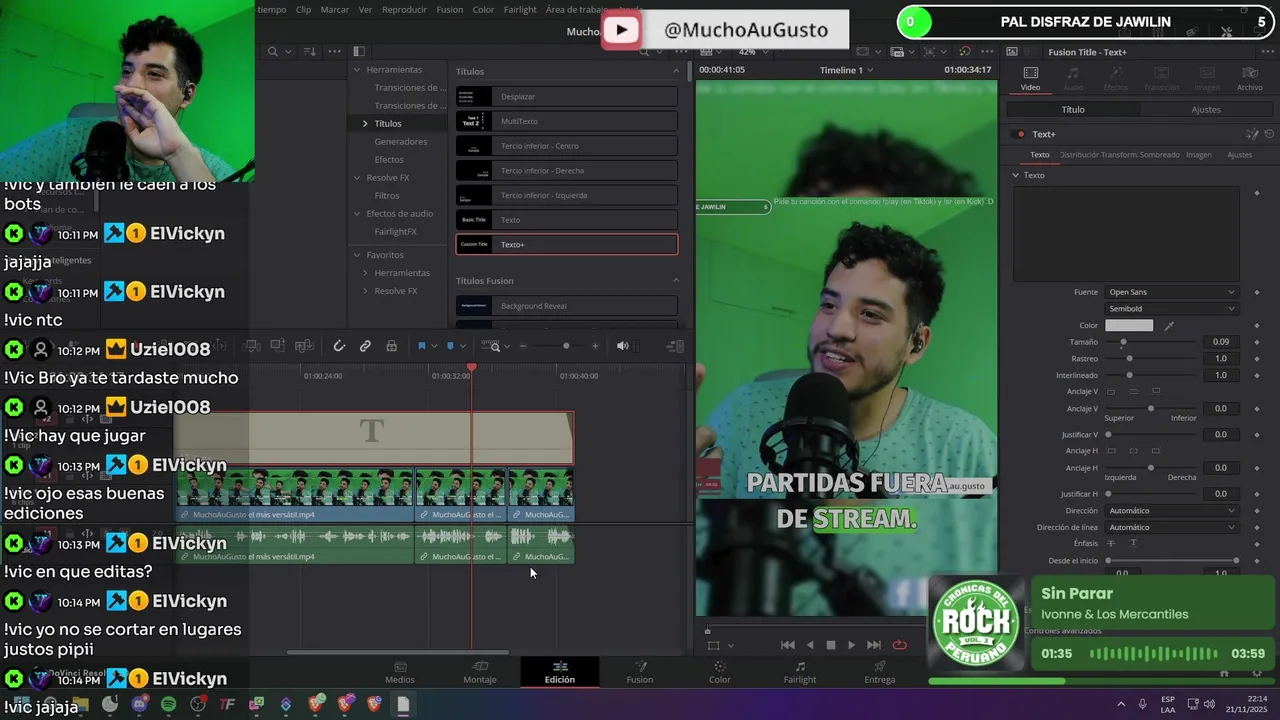Click the Tamaño value field 0.09
This screenshot has height=720, width=1280.
(x=1221, y=342)
